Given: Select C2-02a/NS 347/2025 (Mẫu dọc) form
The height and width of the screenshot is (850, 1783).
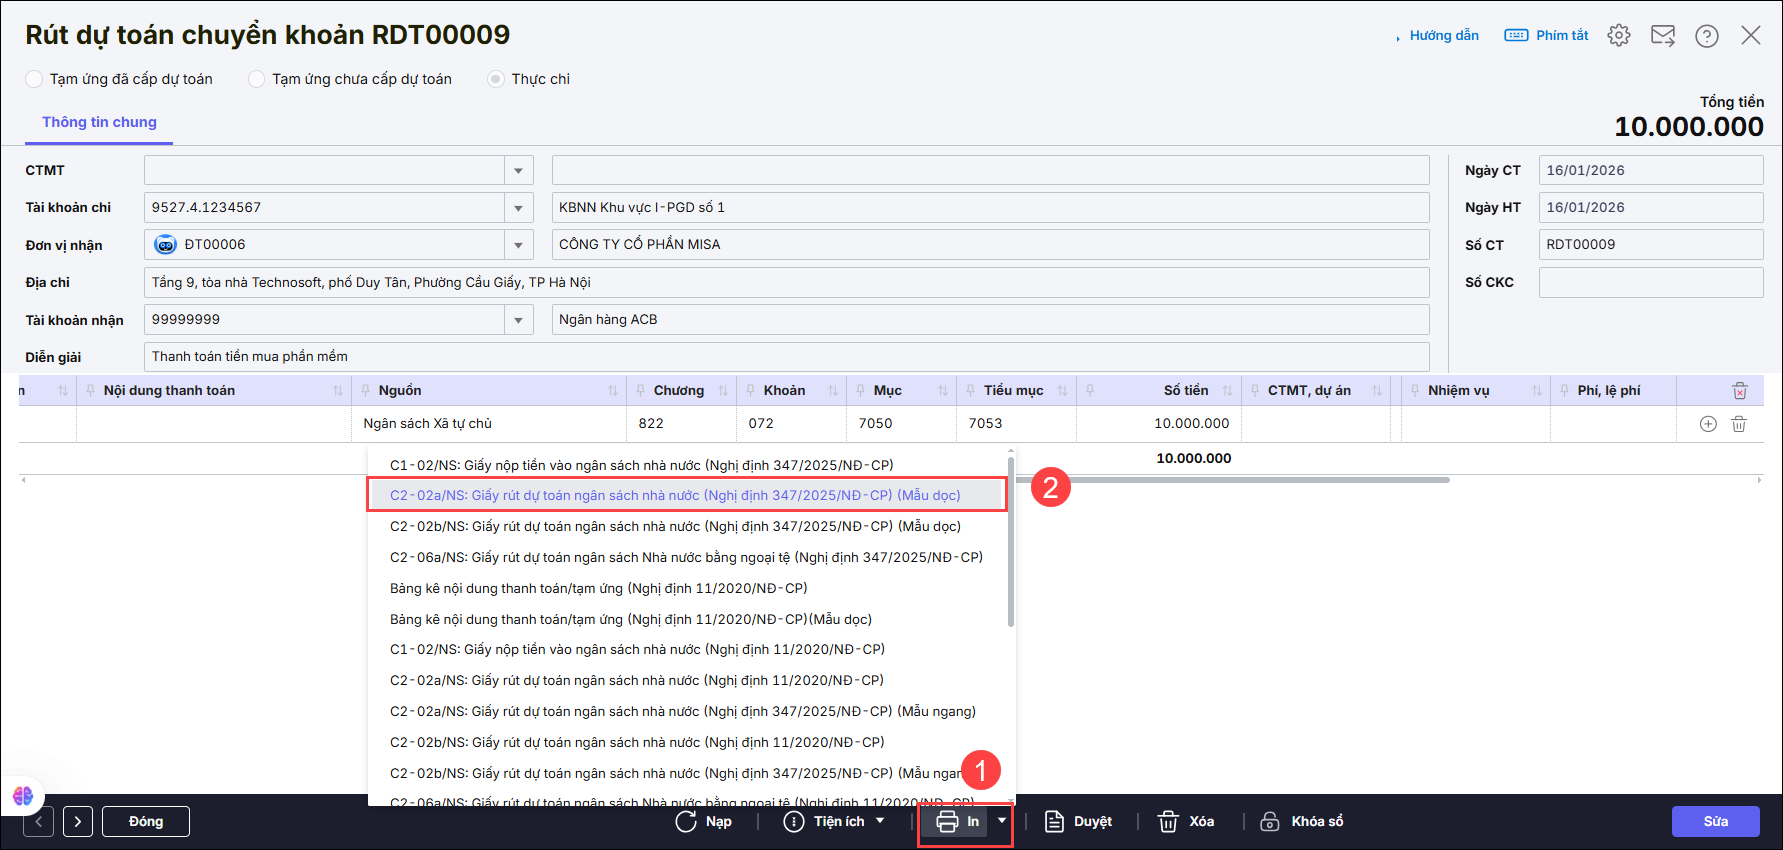Looking at the screenshot, I should coord(687,496).
